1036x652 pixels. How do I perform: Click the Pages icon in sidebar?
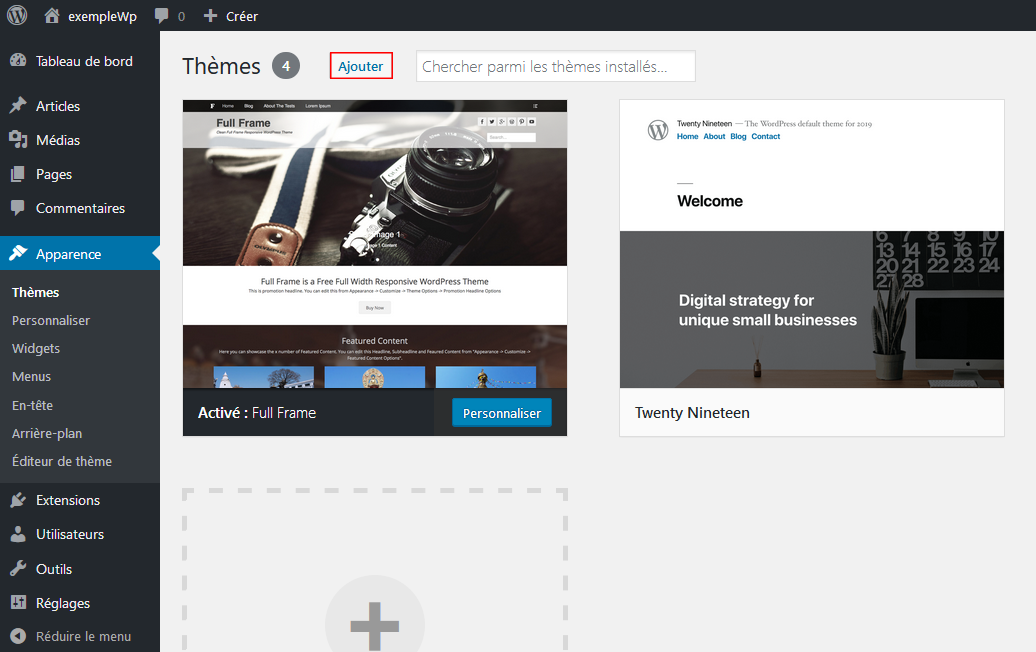tap(18, 174)
